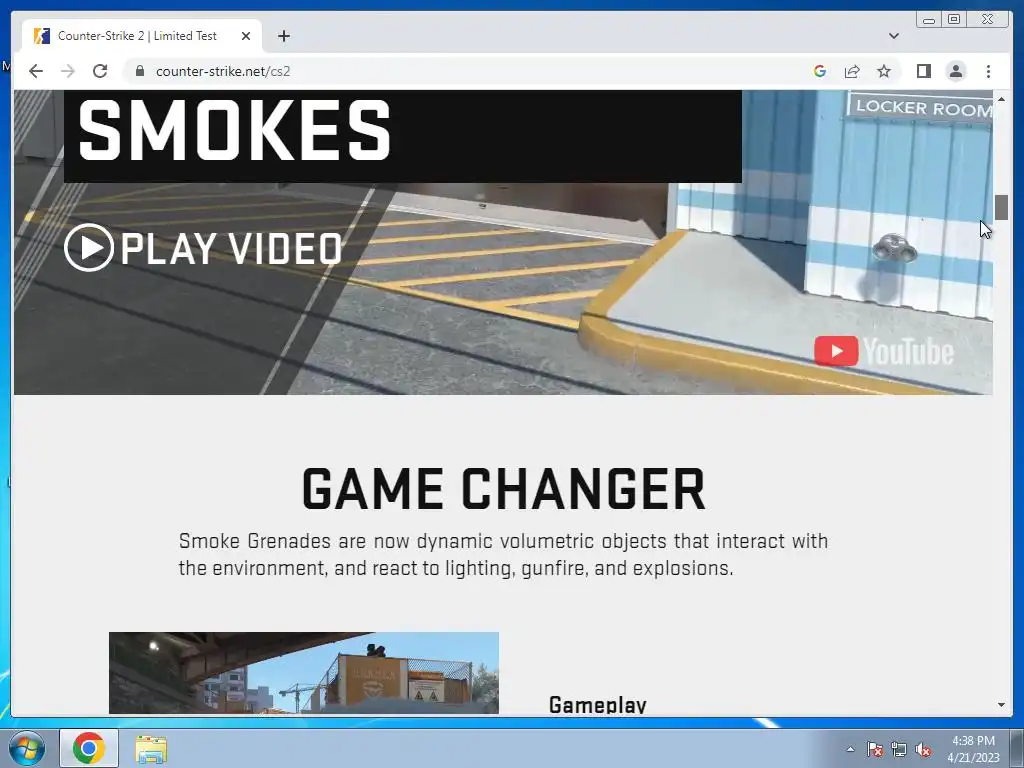Image resolution: width=1024 pixels, height=768 pixels.
Task: Click the Google icon in address bar
Action: [820, 71]
